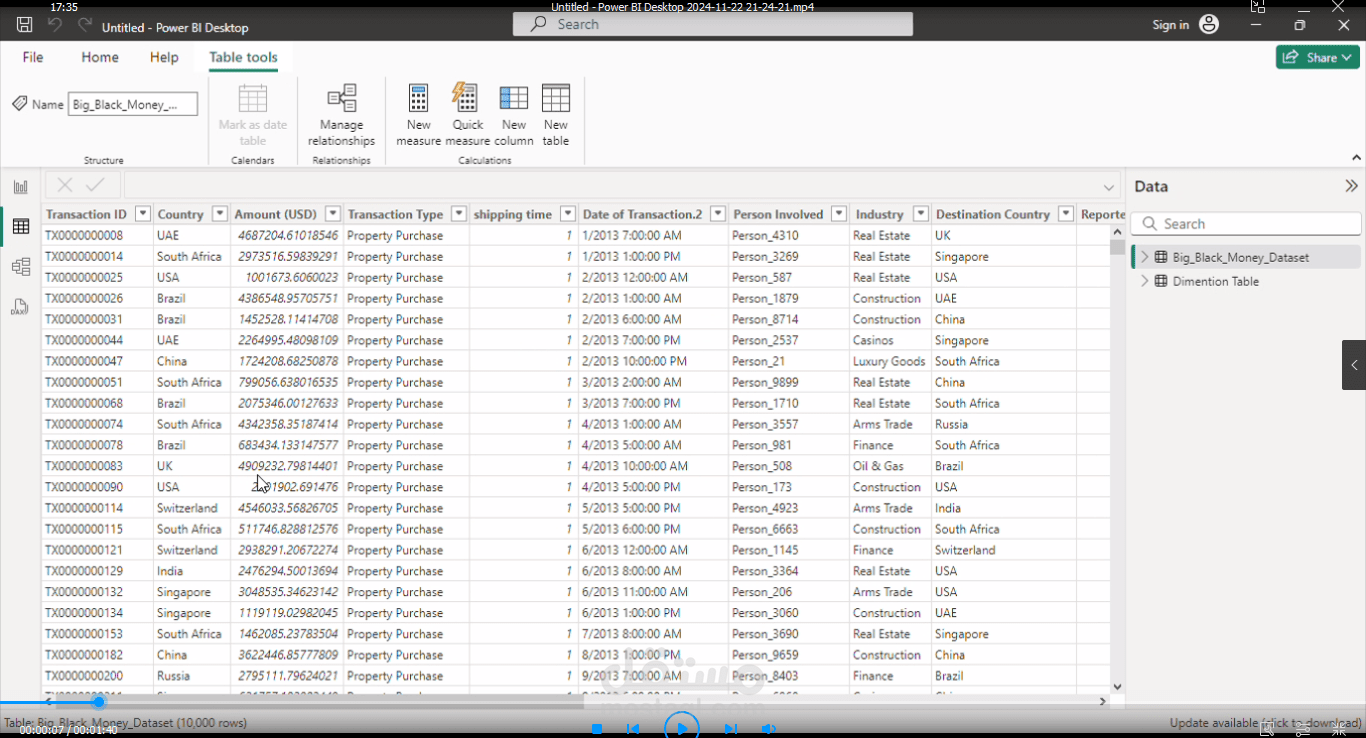Screen dimensions: 1366x738
Task: Open Manage relationships
Action: point(342,115)
